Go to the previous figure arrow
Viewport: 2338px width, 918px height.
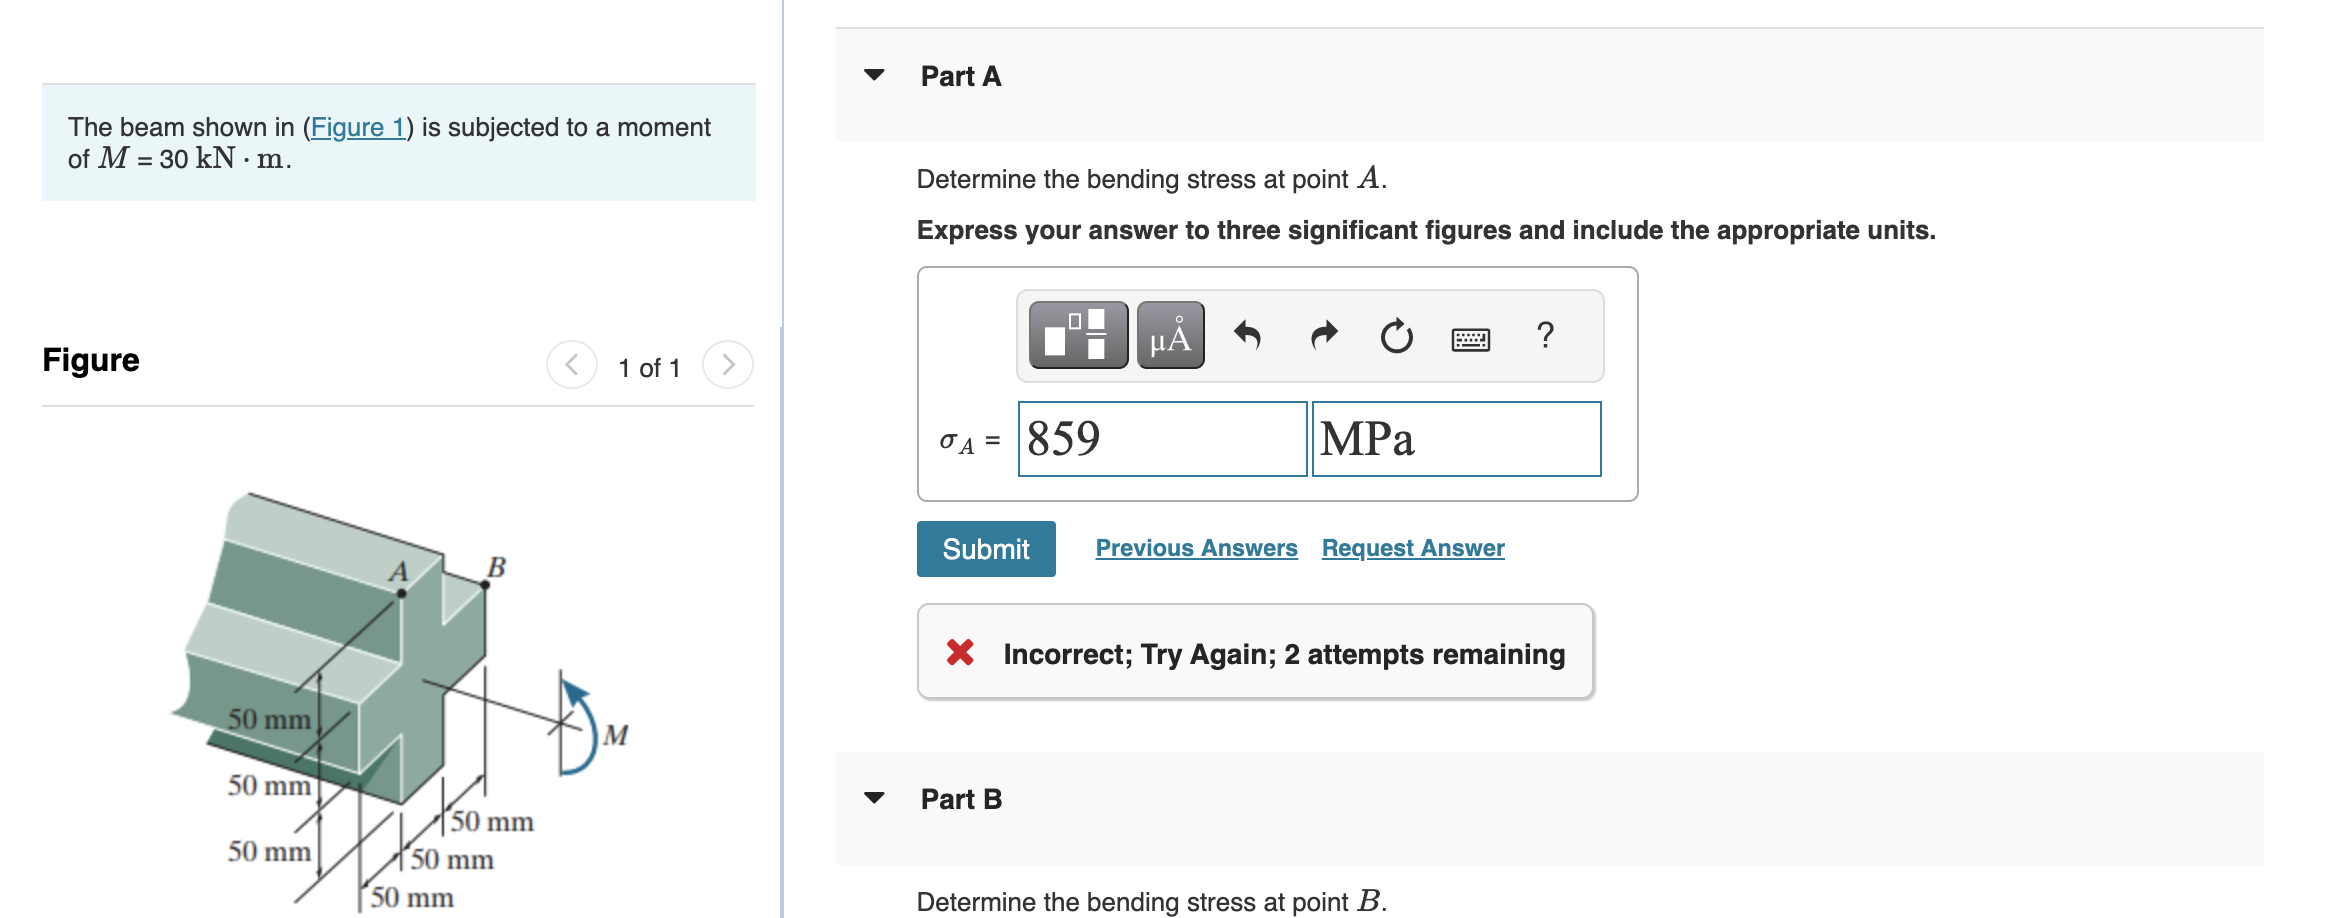click(x=572, y=365)
